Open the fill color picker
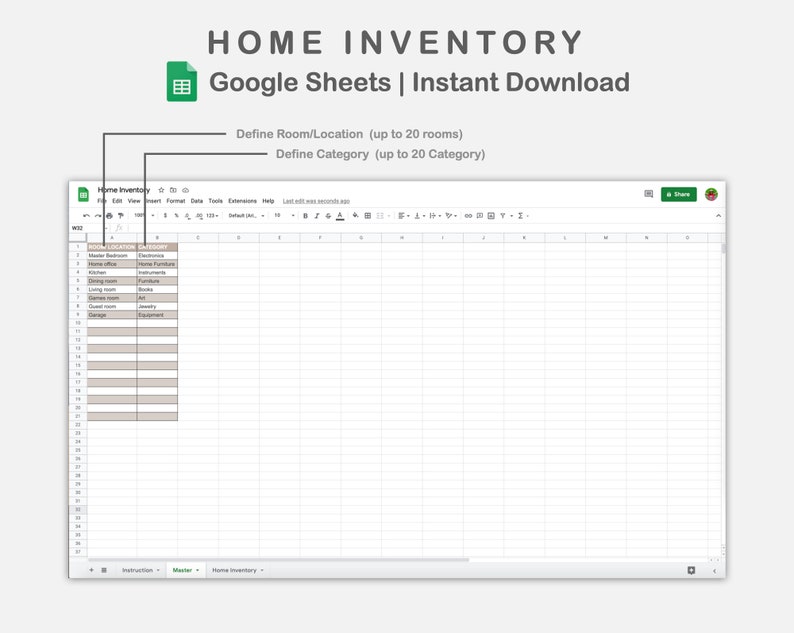794x633 pixels. pos(355,216)
